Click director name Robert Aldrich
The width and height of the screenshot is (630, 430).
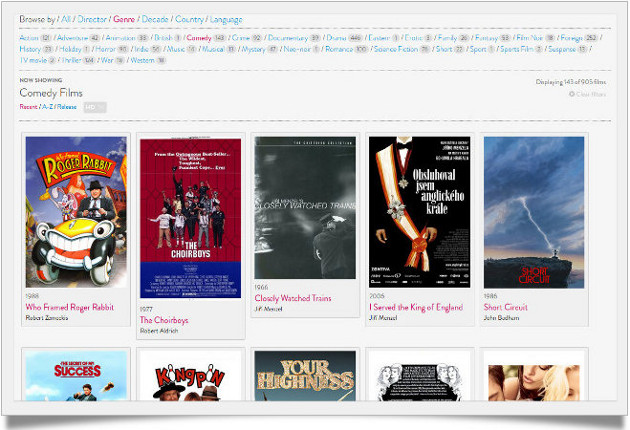[159, 331]
